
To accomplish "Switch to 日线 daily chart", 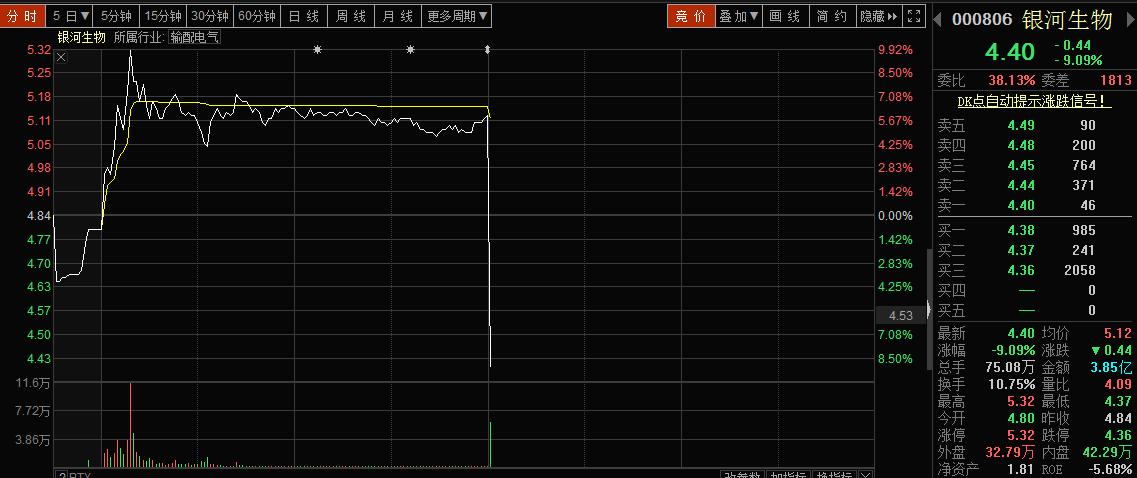I will [x=304, y=16].
